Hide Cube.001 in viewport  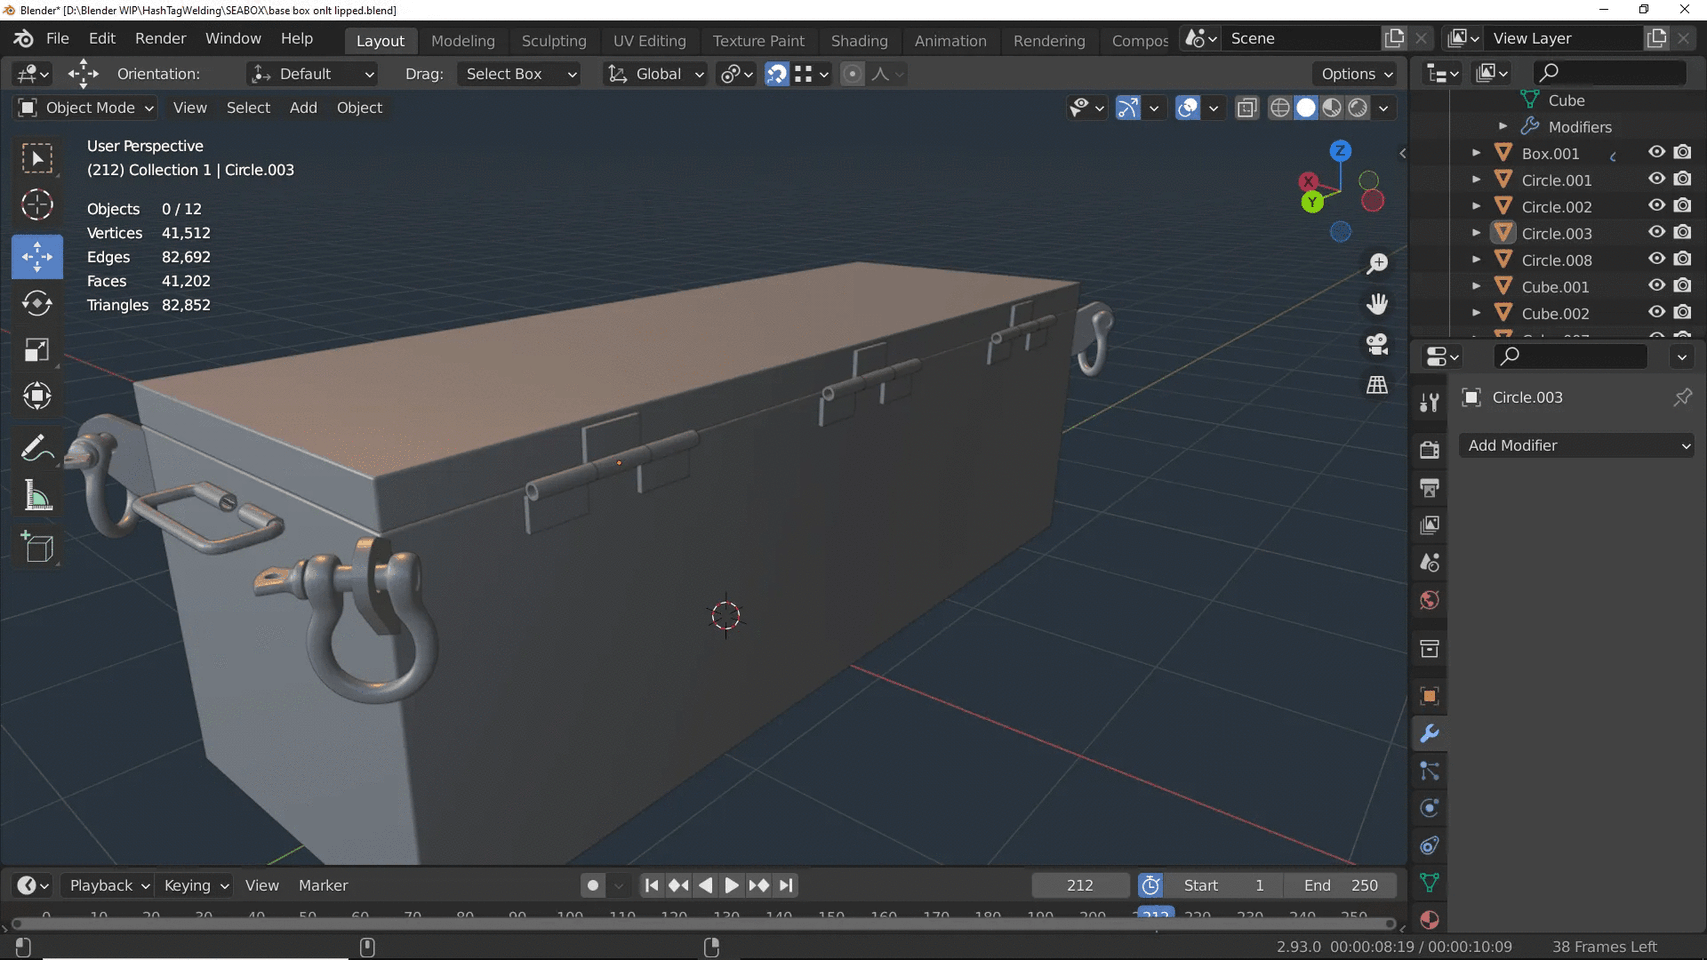pyautogui.click(x=1657, y=285)
